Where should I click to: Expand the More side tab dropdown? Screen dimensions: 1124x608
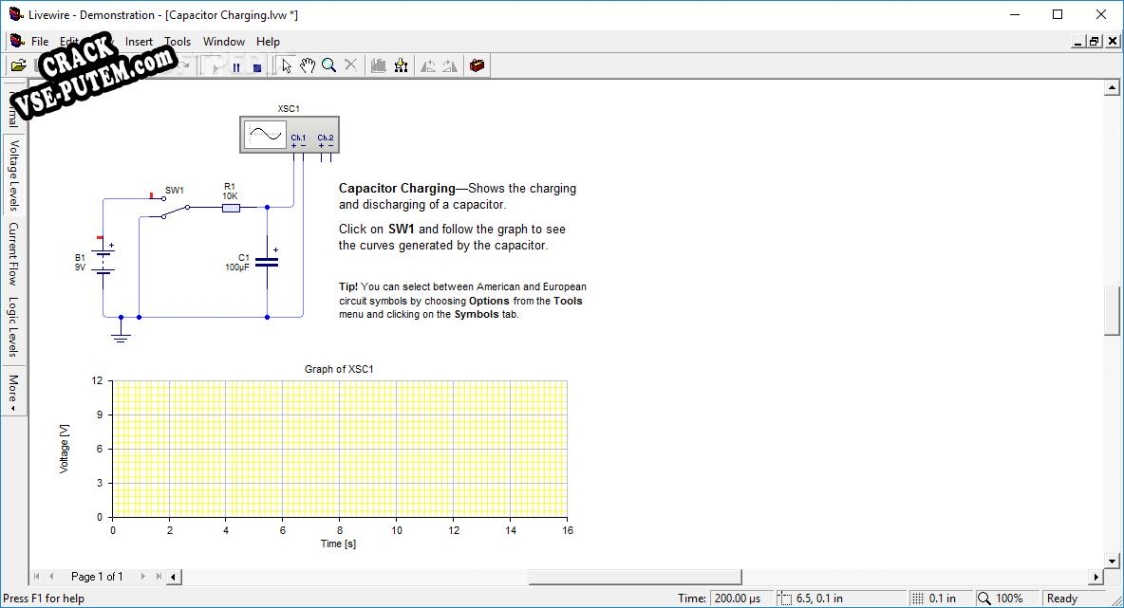point(13,392)
